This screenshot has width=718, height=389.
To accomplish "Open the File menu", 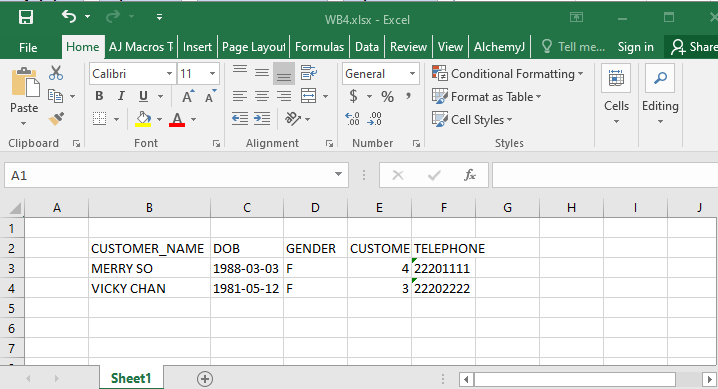I will tap(28, 47).
